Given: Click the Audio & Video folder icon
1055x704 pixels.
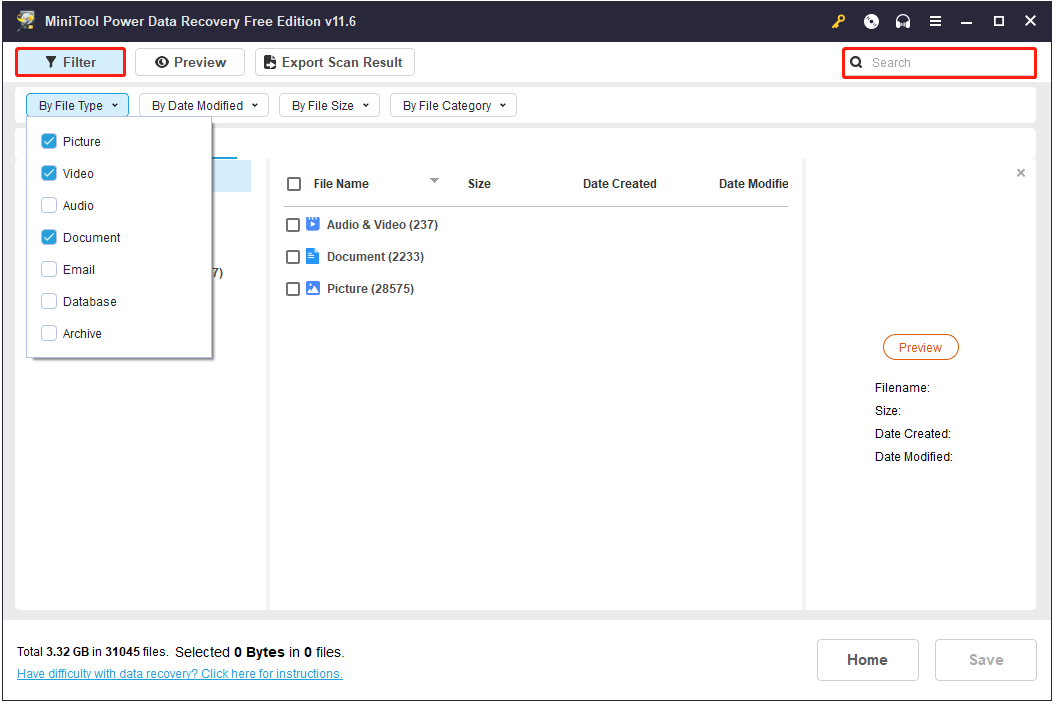Looking at the screenshot, I should click(x=313, y=224).
